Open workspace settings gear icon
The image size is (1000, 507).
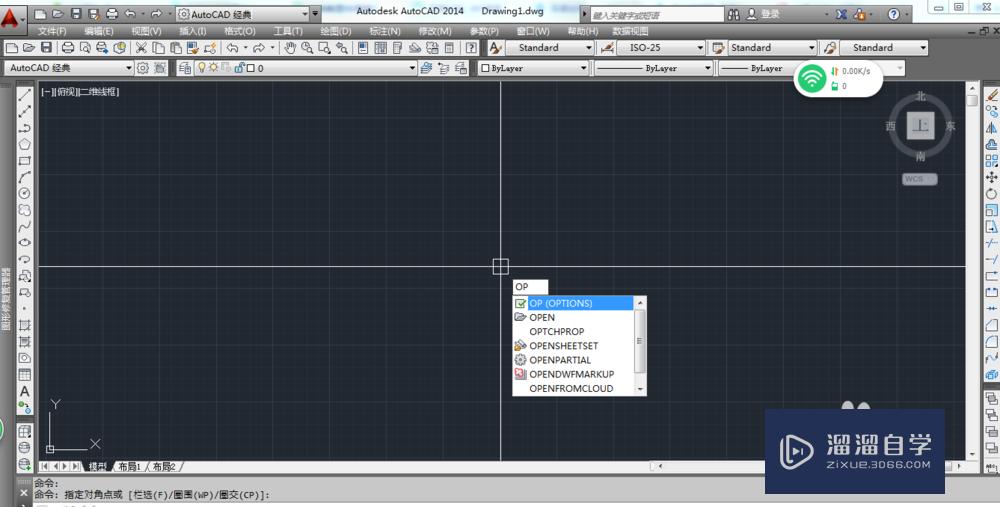pos(143,68)
